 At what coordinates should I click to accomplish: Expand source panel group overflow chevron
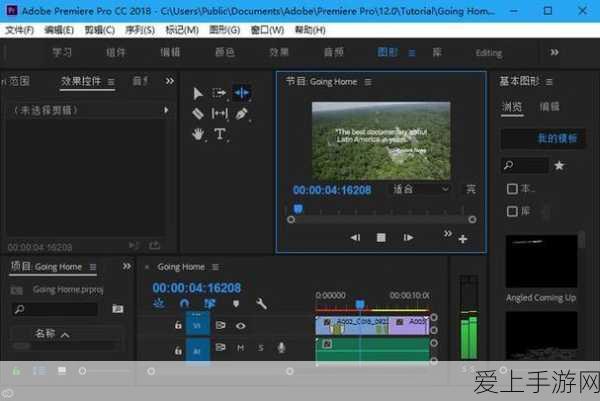click(x=170, y=81)
